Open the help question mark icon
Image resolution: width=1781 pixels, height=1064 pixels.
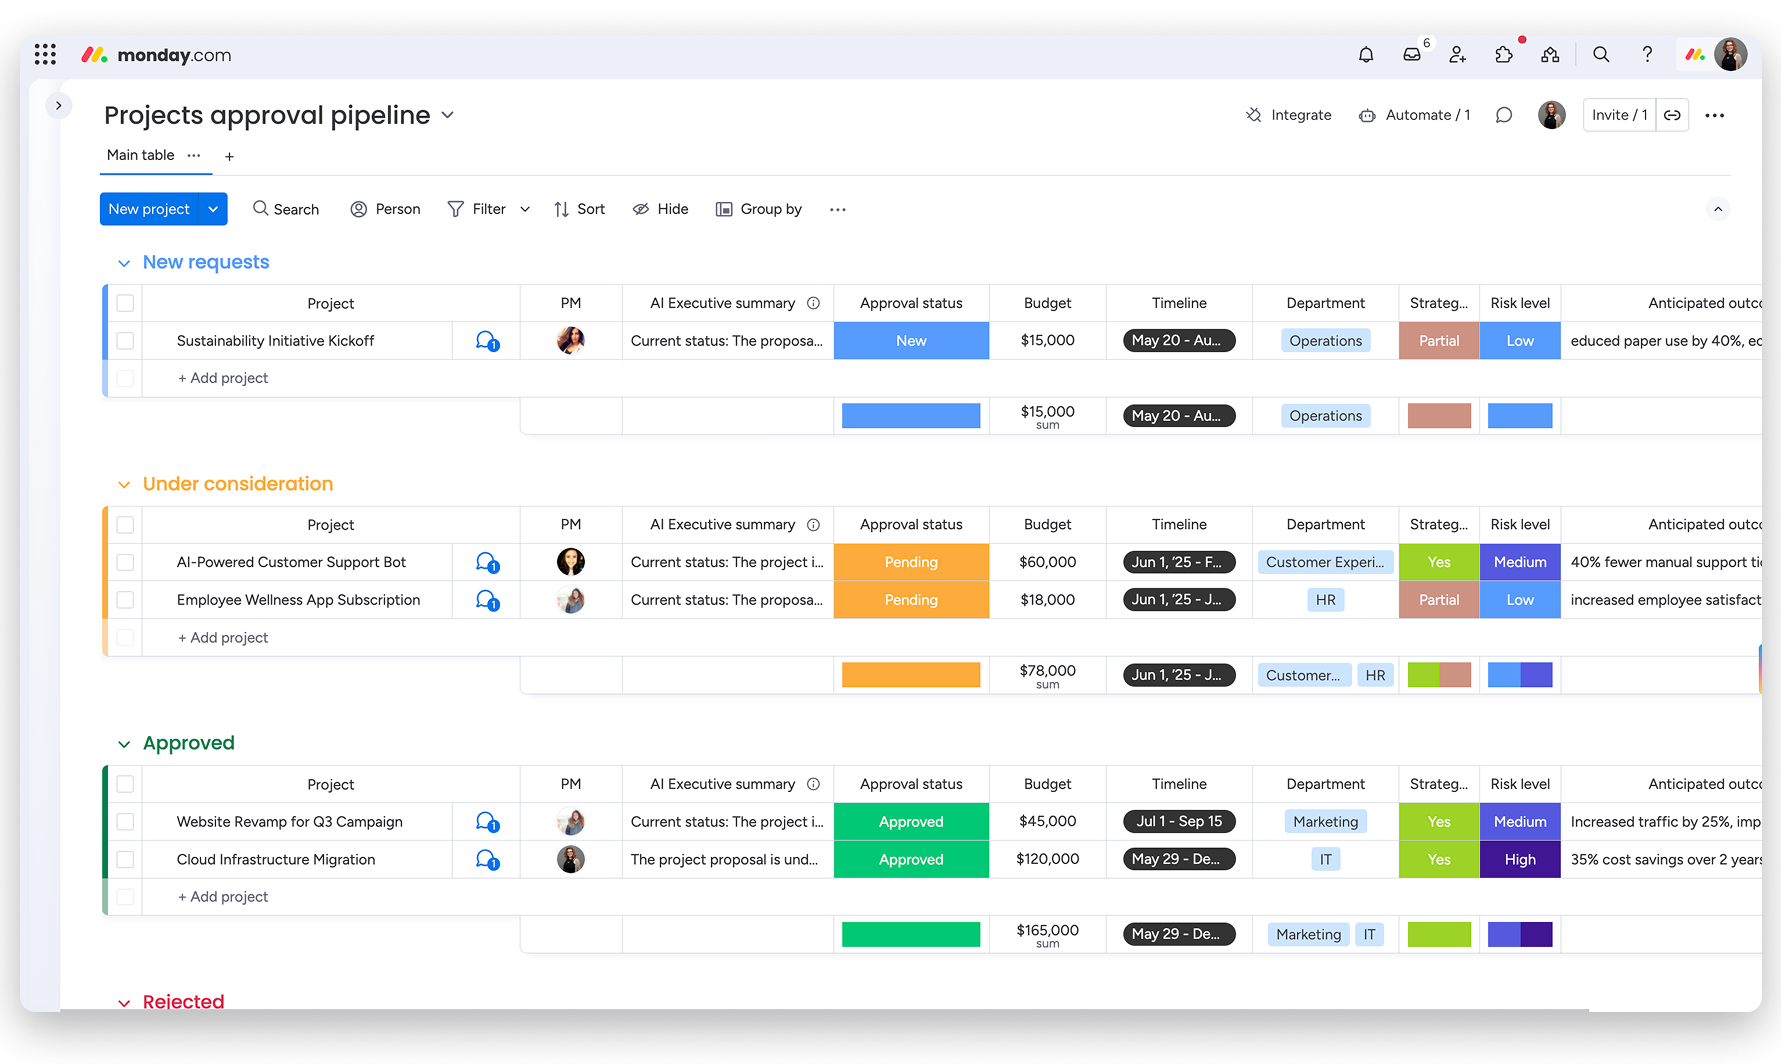tap(1647, 55)
